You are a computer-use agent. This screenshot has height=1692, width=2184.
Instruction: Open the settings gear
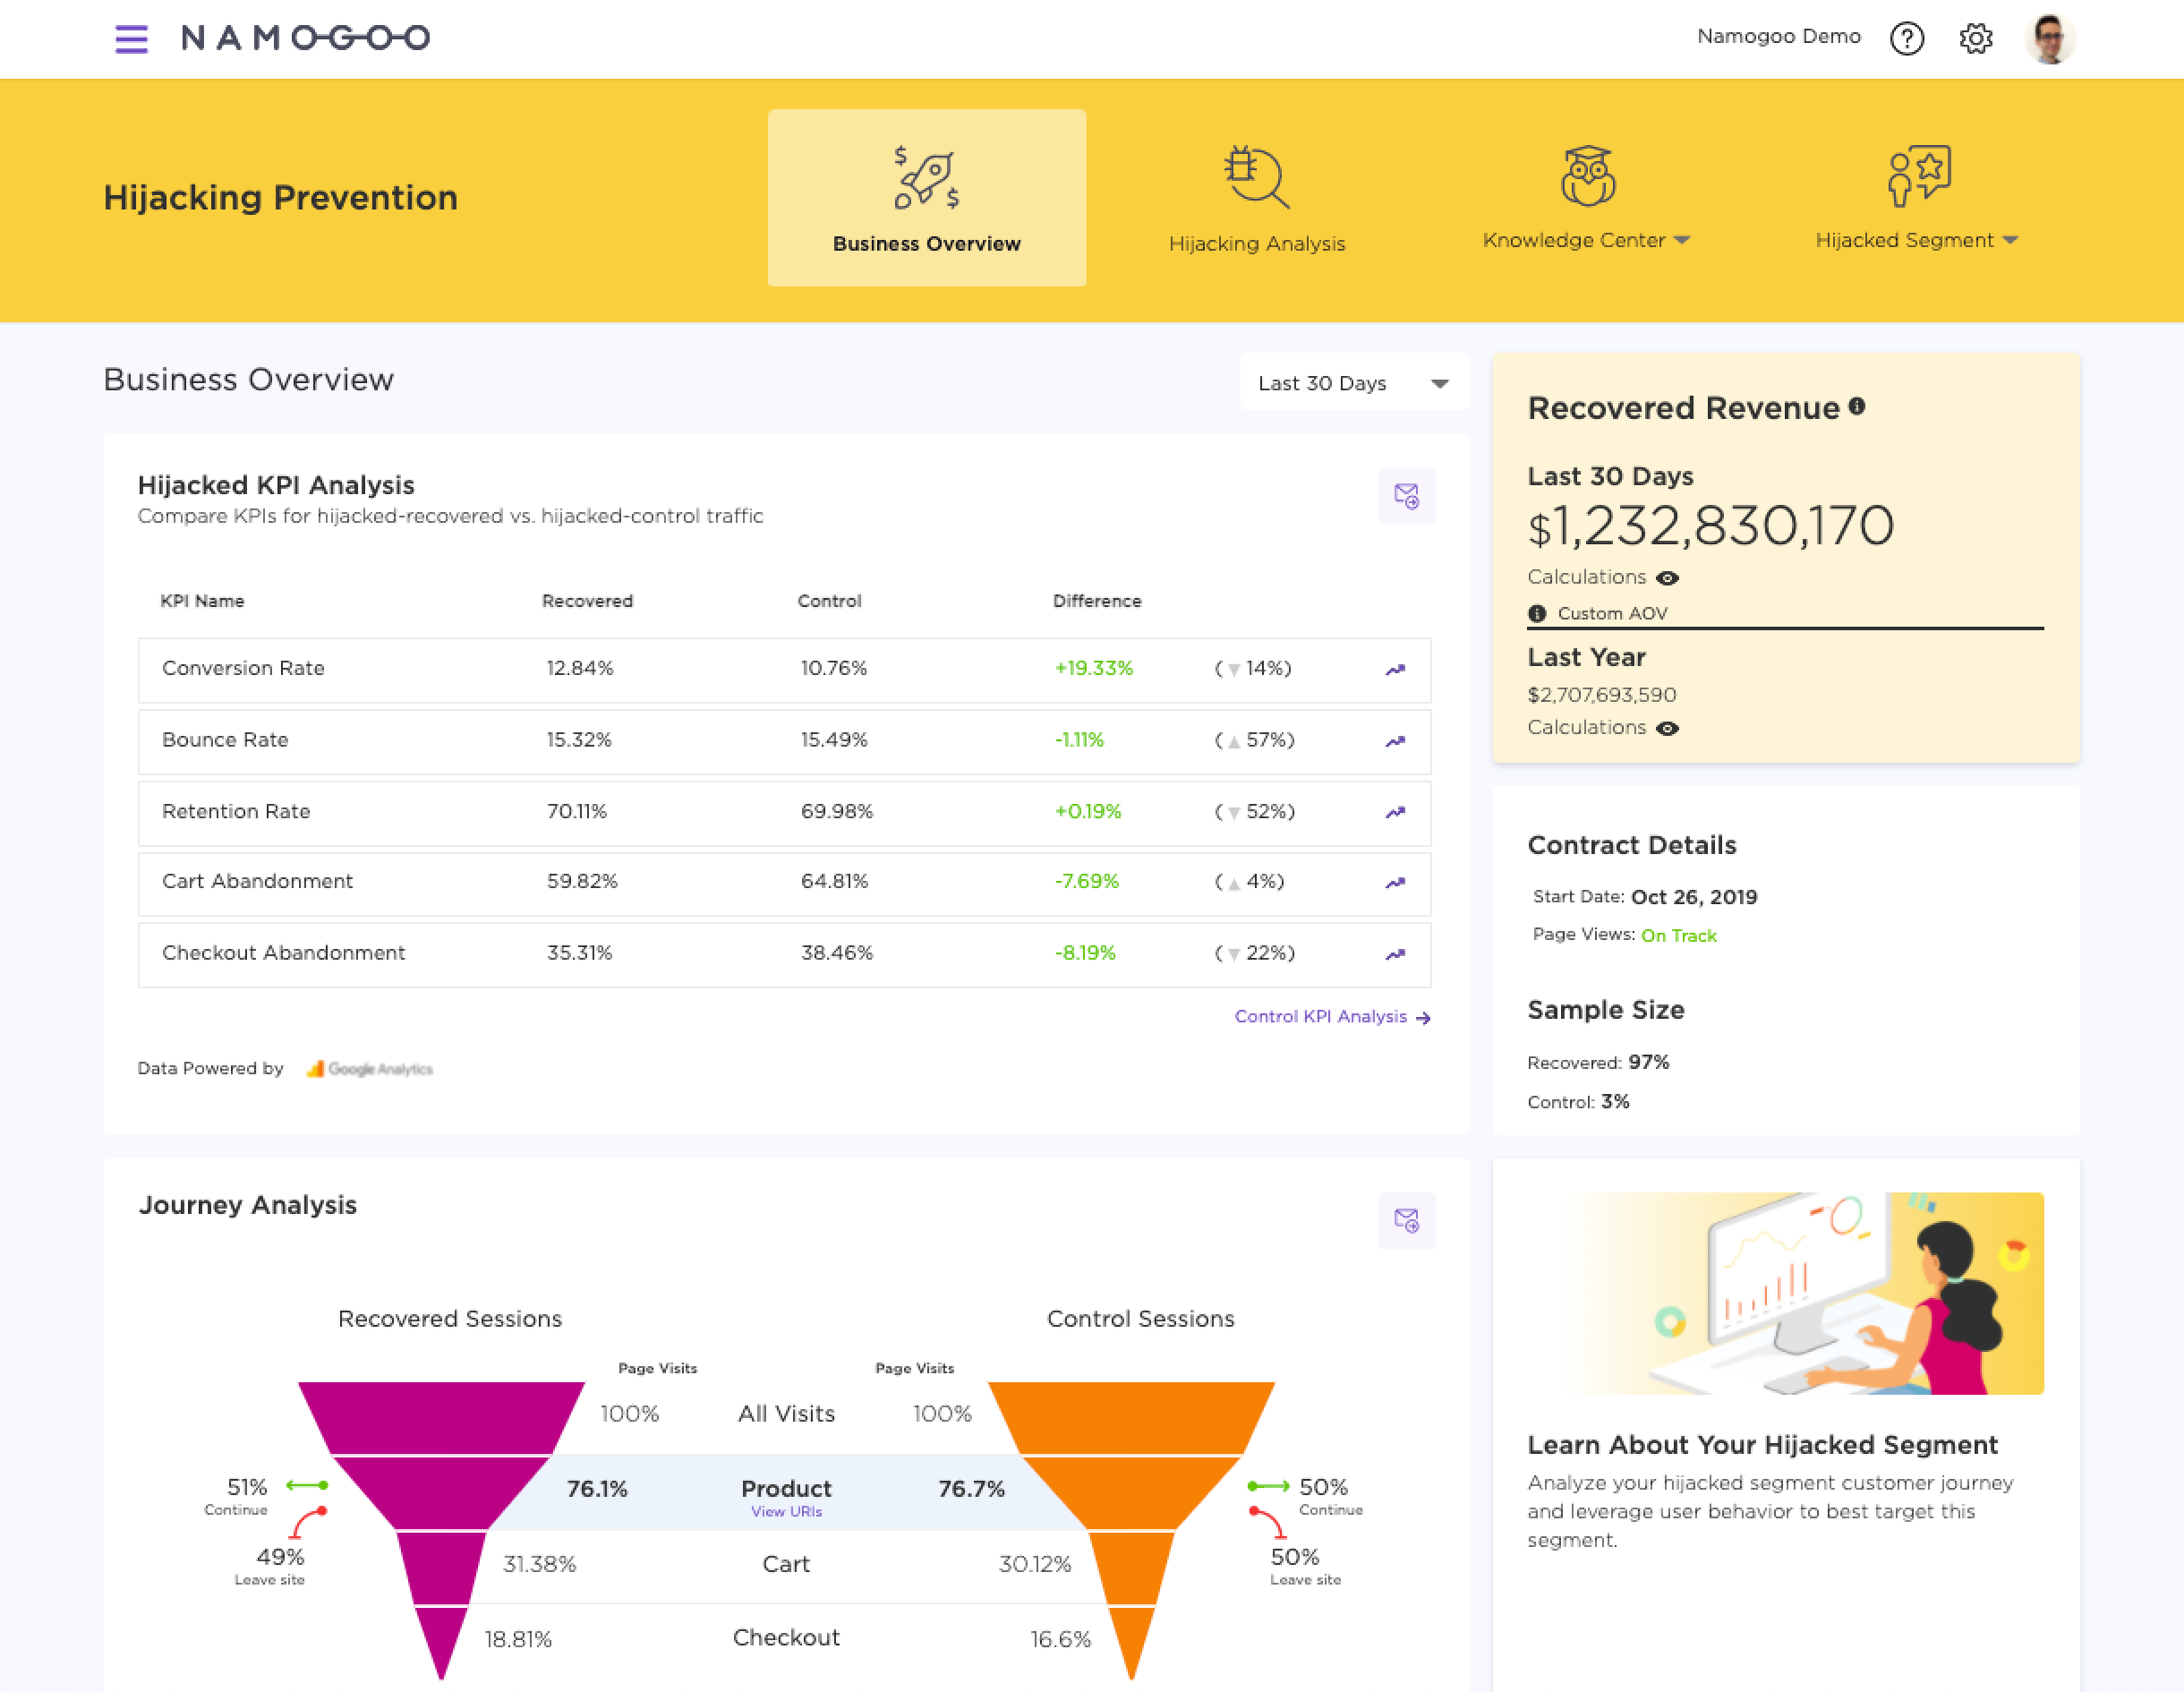(1976, 39)
